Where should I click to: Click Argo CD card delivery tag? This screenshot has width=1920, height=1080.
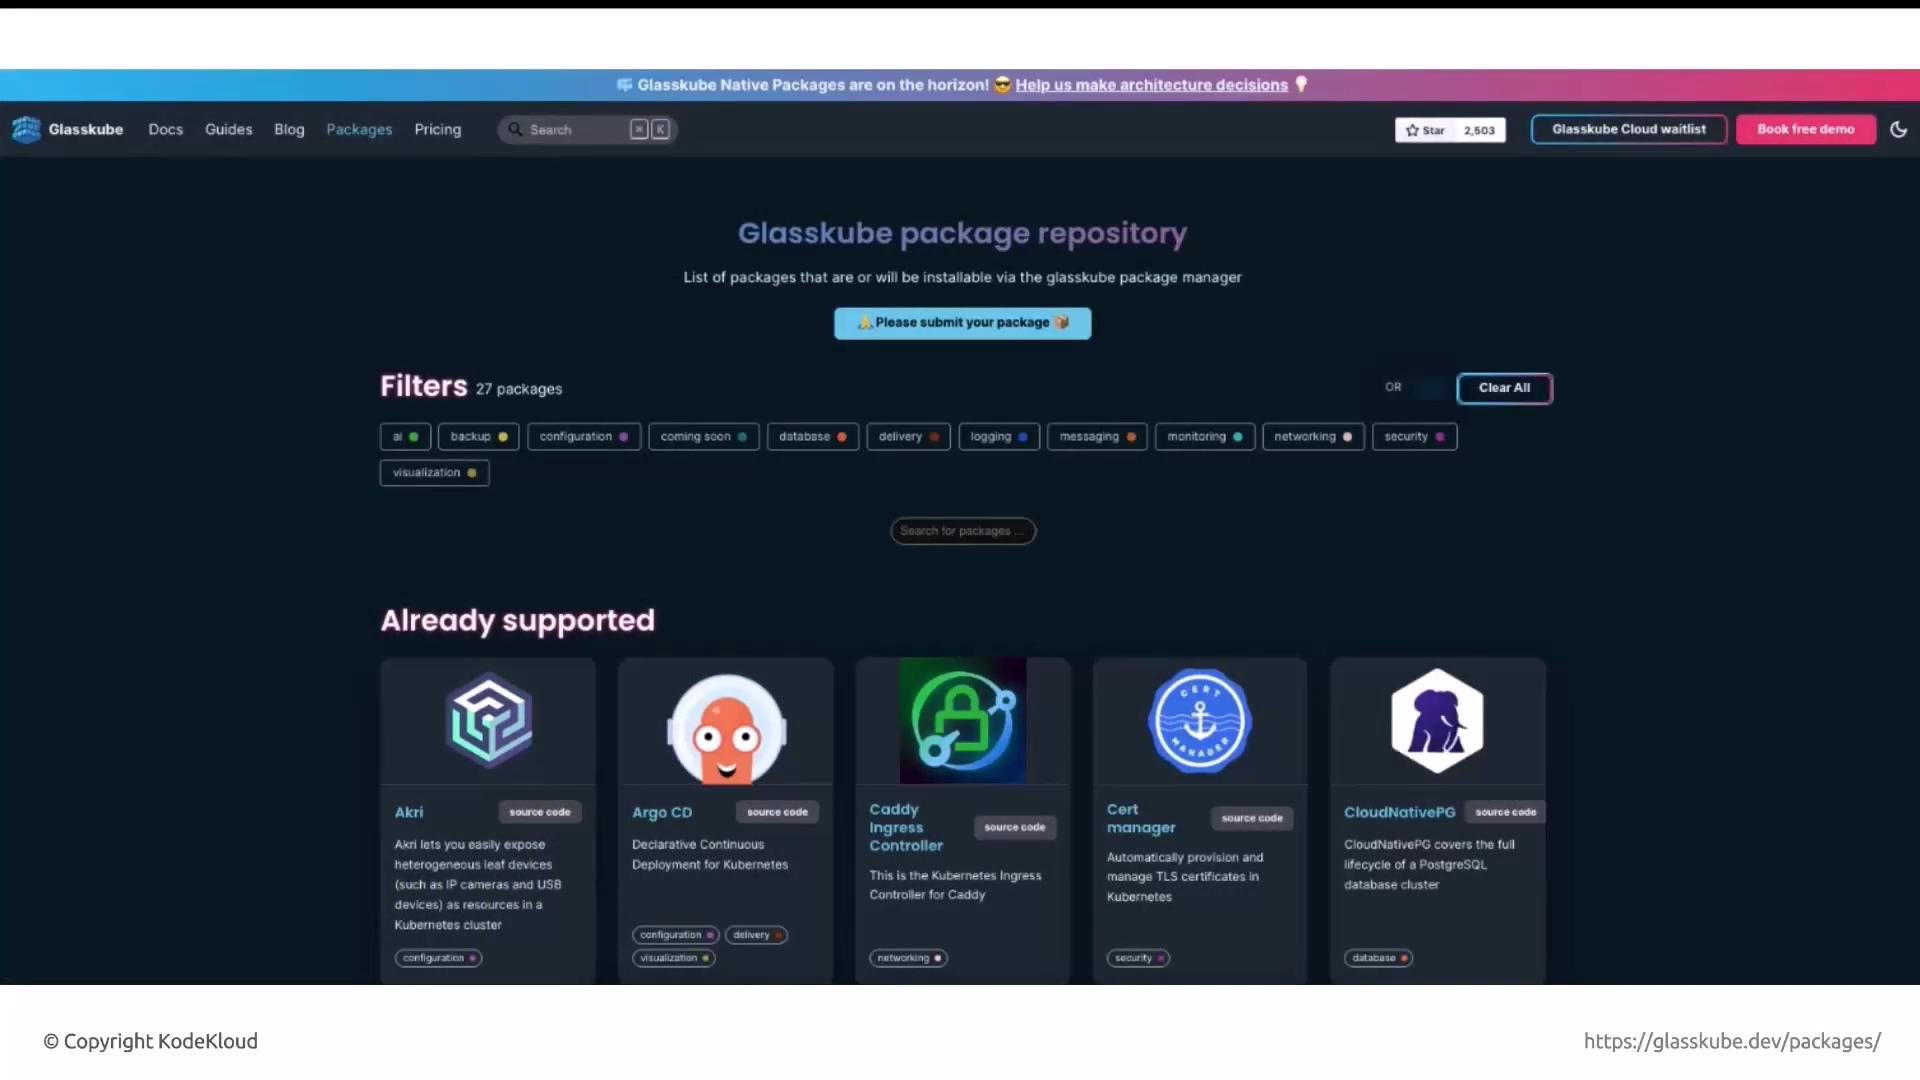756,935
